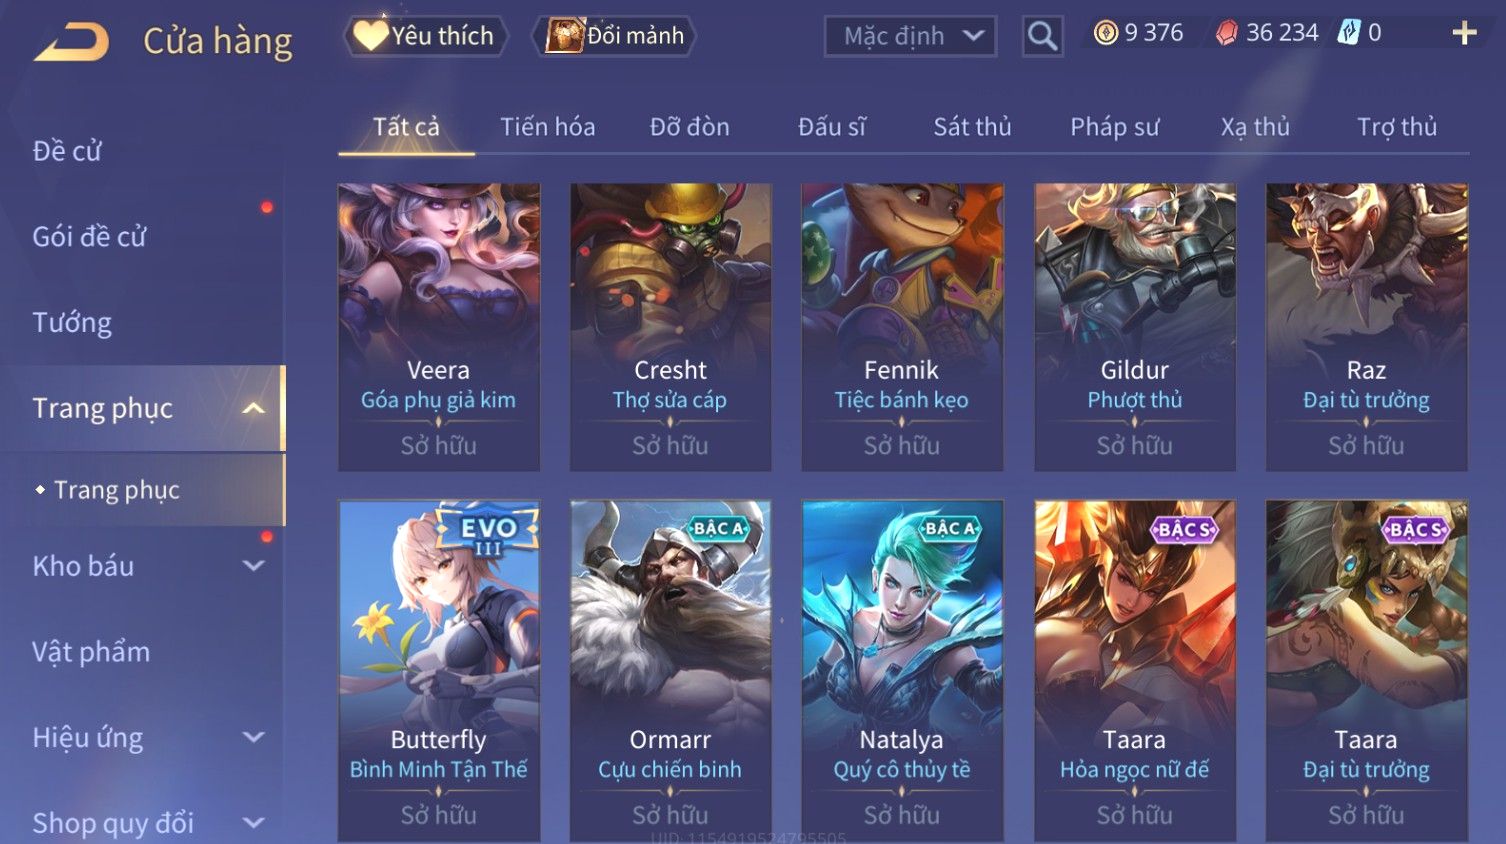
Task: Tap the red ruby currency icon
Action: coord(1226,33)
